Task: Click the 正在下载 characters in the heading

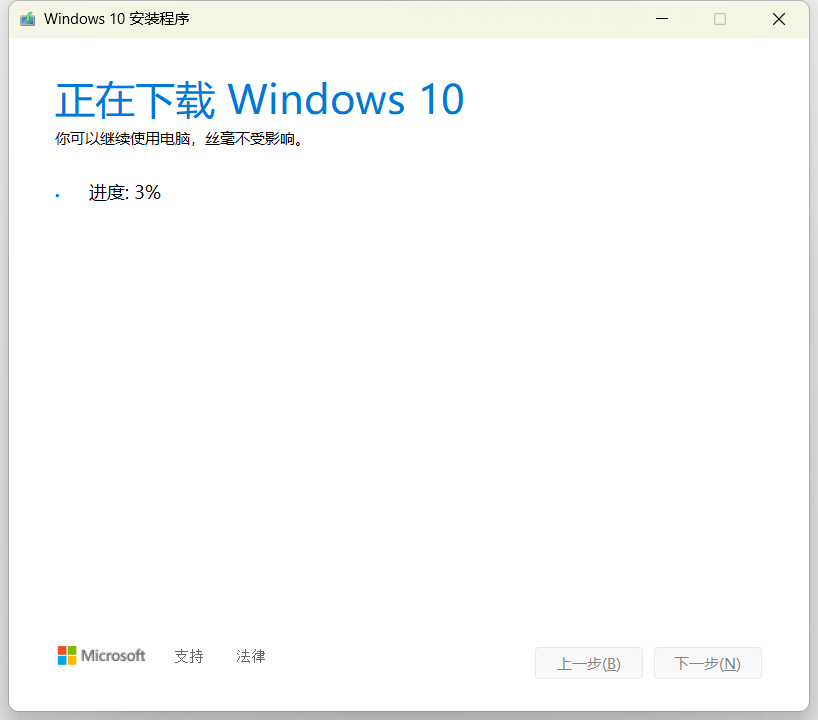Action: 135,100
